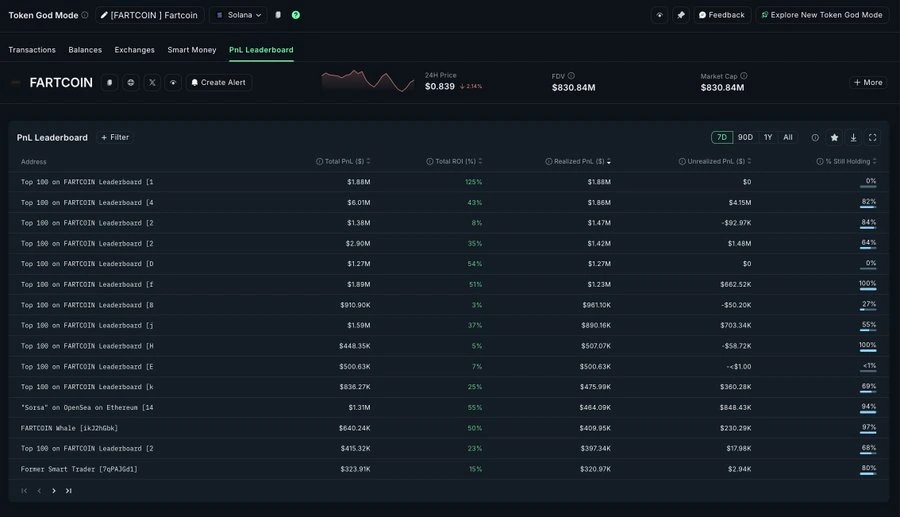Go to the first page of results
The image size is (900, 517).
click(24, 491)
